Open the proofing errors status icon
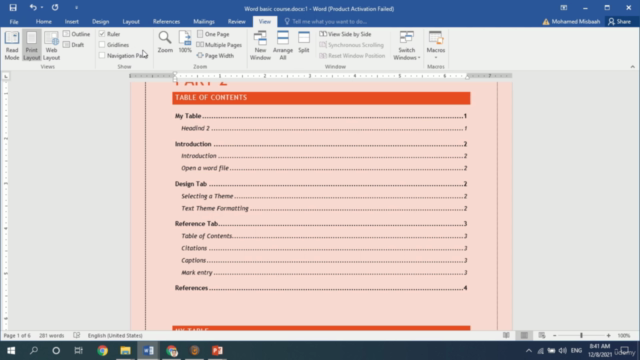The image size is (640, 360). pyautogui.click(x=76, y=336)
